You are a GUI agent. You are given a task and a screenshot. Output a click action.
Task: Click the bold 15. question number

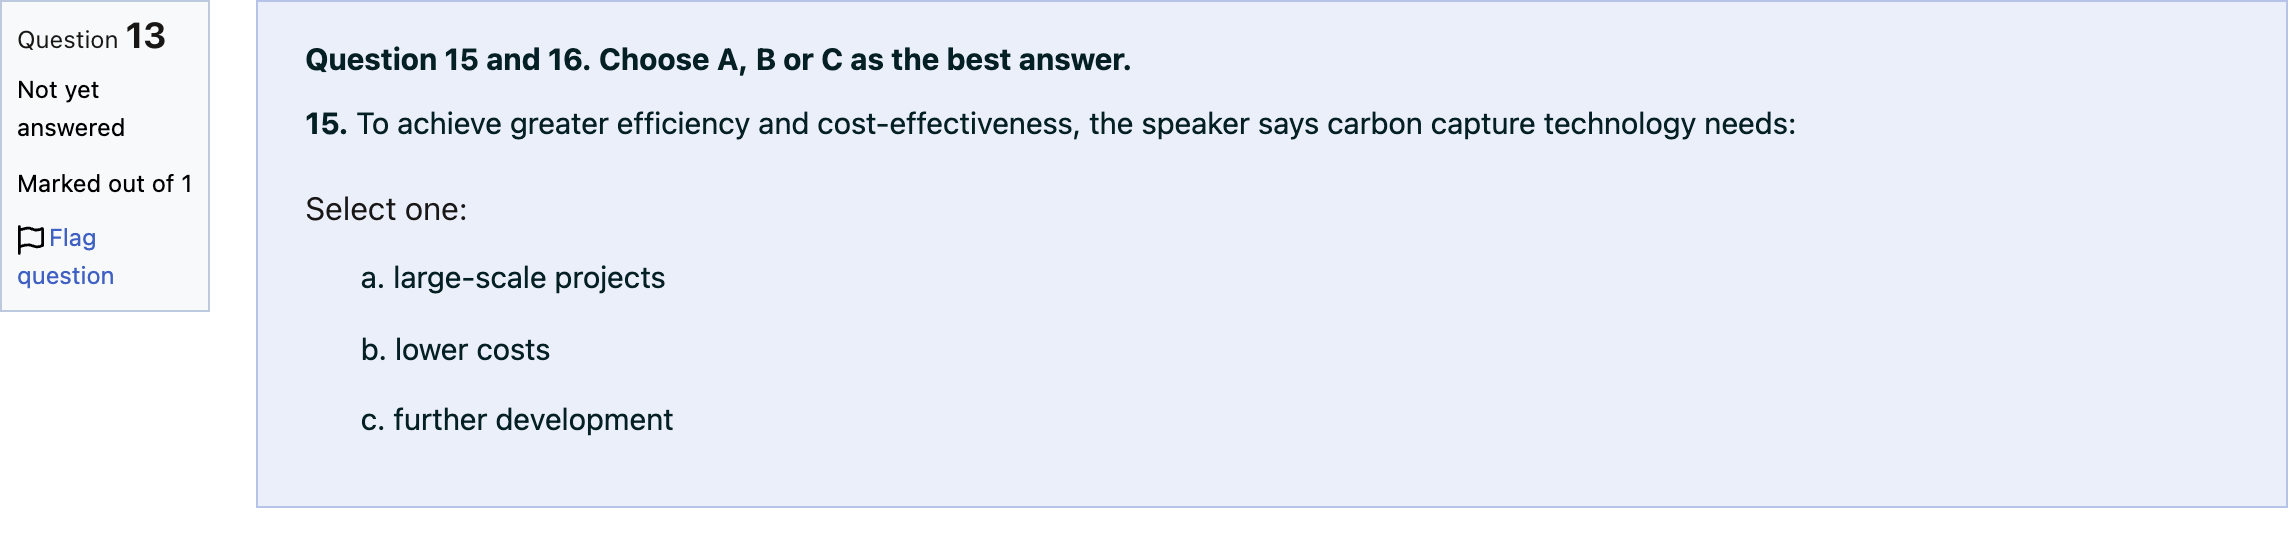(x=326, y=124)
